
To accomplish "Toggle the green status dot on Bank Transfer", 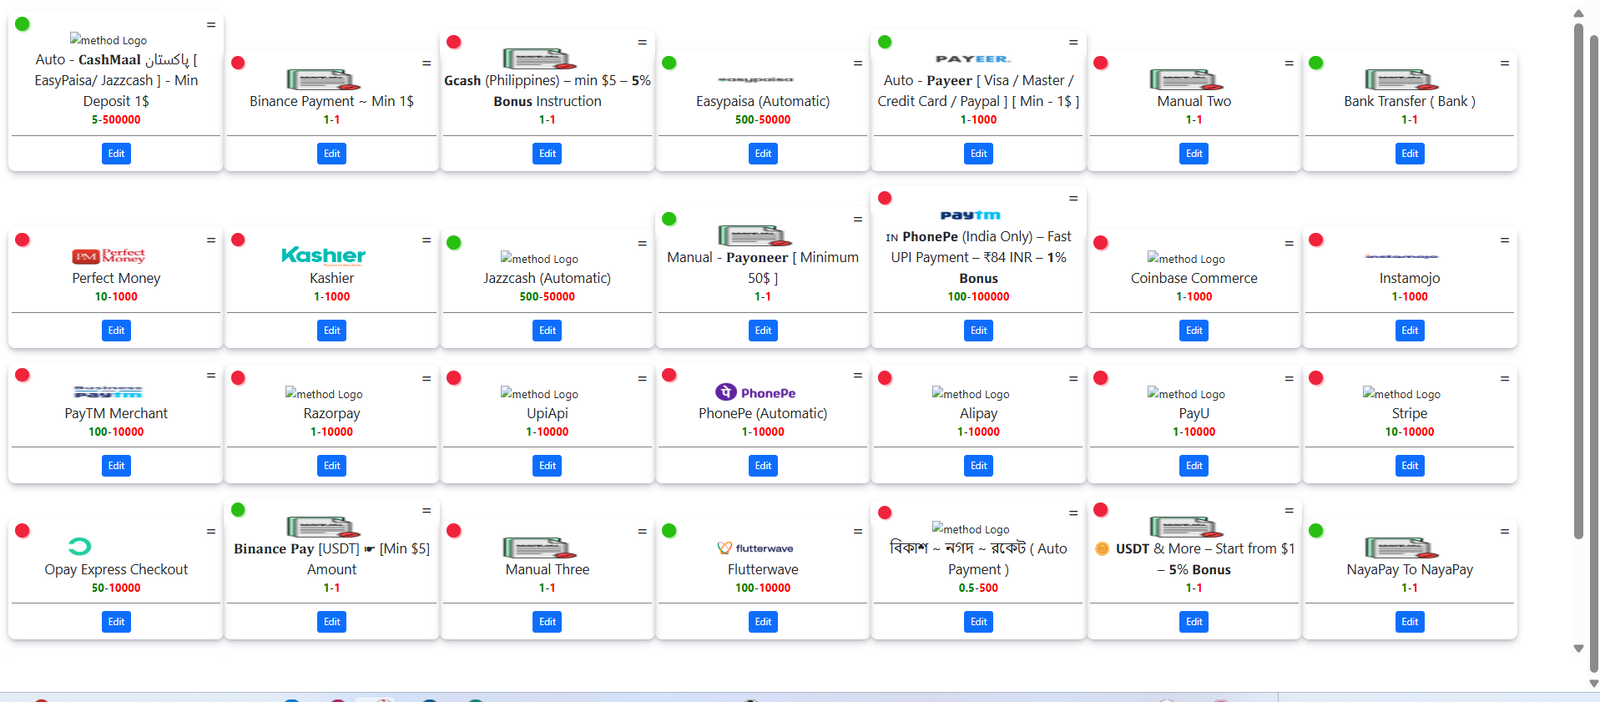I will tap(1316, 63).
